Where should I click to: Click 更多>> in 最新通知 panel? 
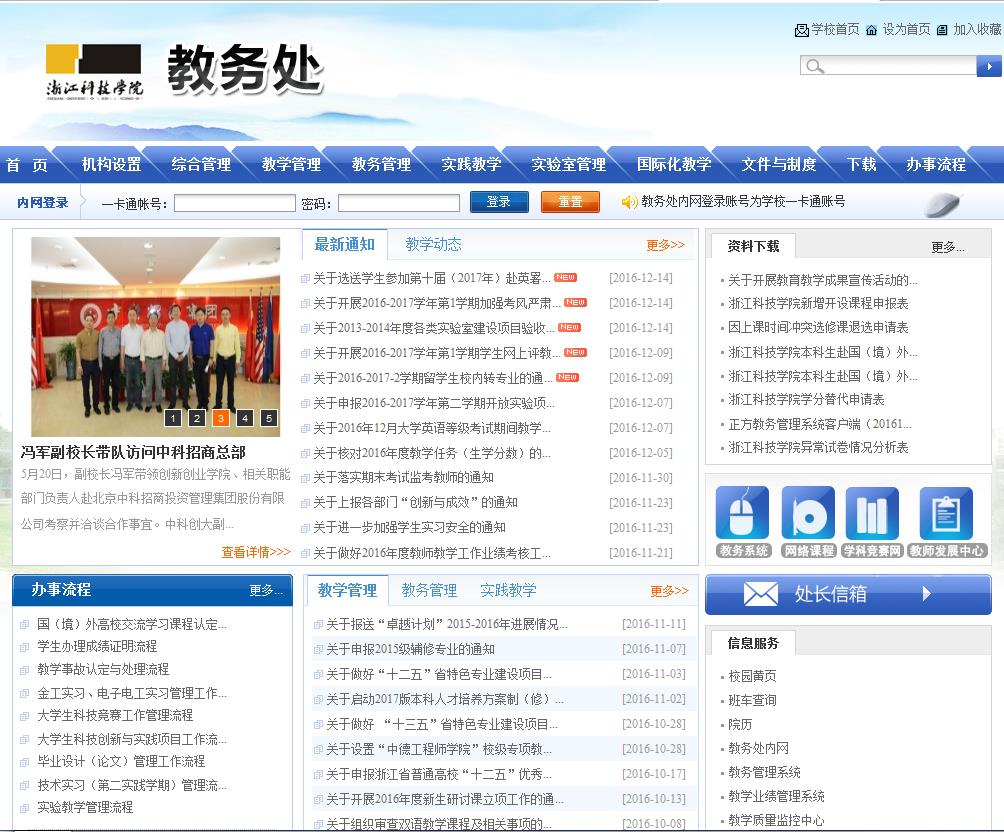point(665,245)
